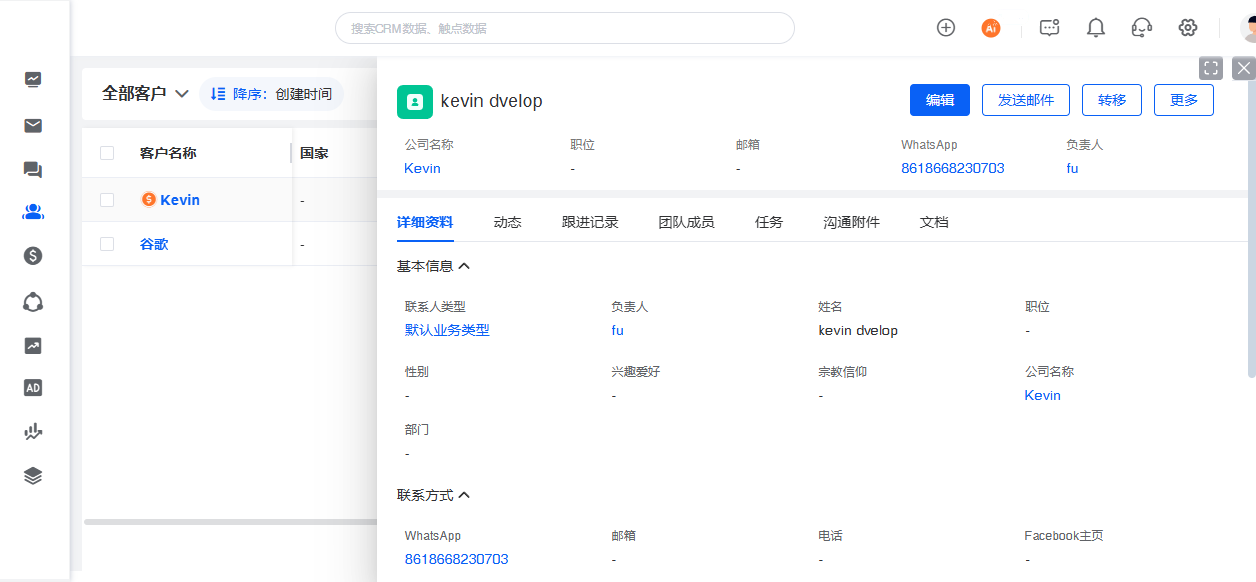Open the AD advertising icon in sidebar
The width and height of the screenshot is (1256, 582).
click(x=33, y=388)
